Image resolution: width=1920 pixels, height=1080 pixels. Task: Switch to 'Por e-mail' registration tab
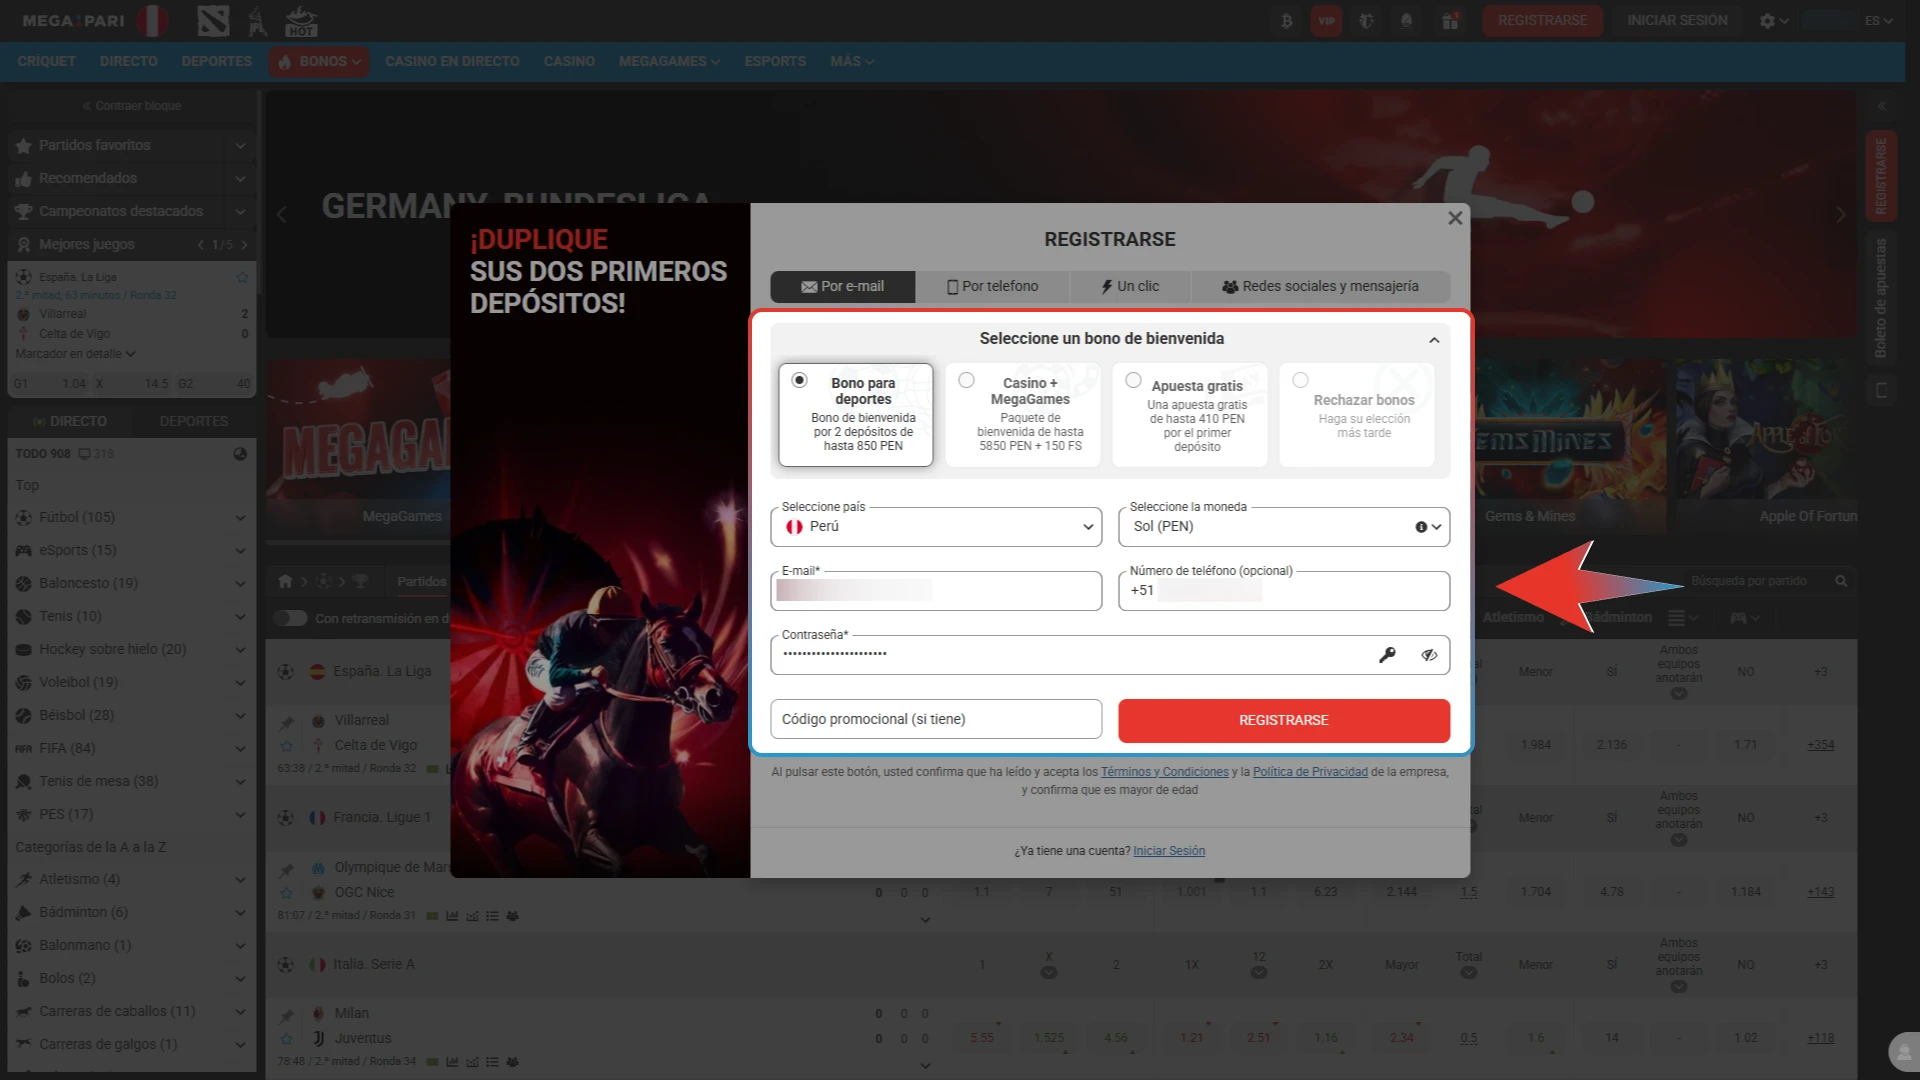pyautogui.click(x=842, y=286)
